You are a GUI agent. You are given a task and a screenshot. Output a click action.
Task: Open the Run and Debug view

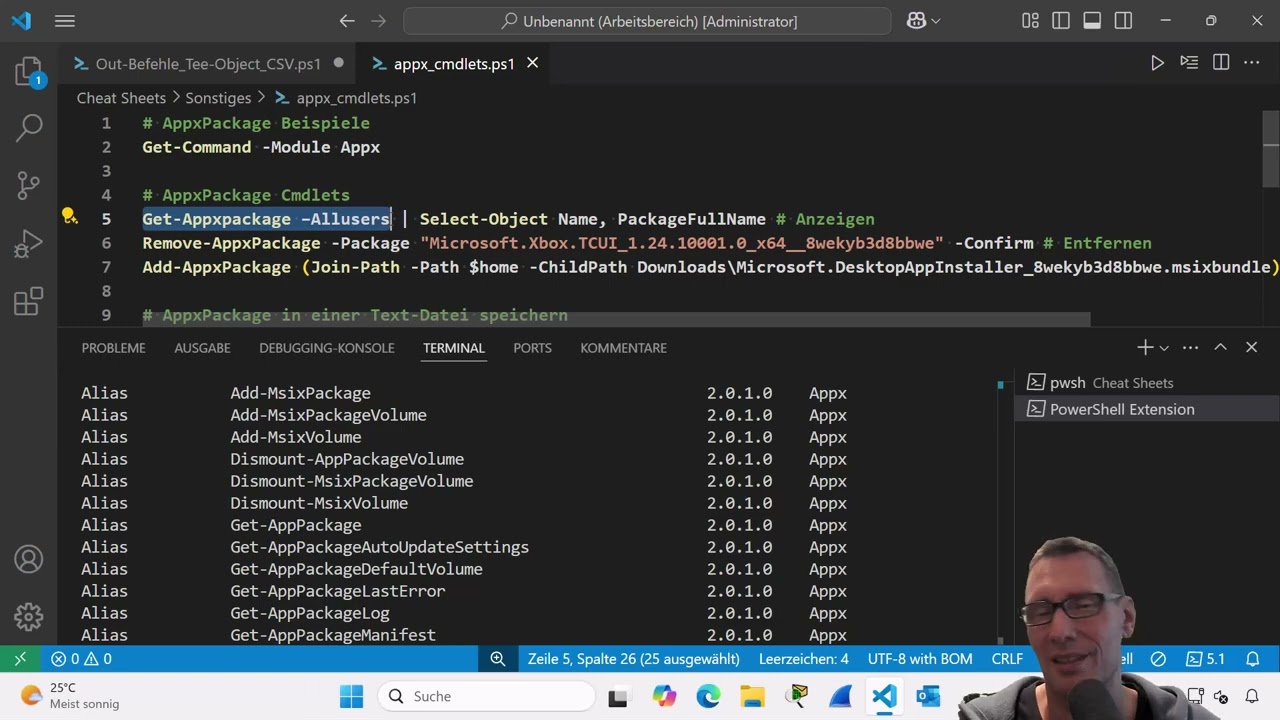(29, 243)
